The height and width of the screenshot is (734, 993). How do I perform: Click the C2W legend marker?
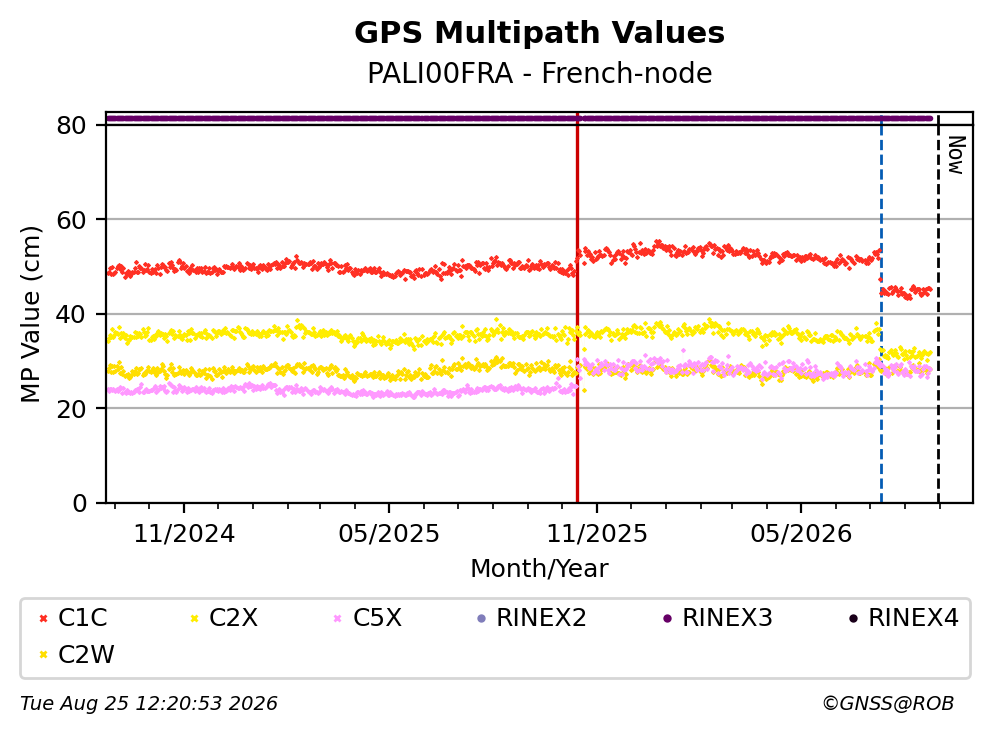[43, 655]
